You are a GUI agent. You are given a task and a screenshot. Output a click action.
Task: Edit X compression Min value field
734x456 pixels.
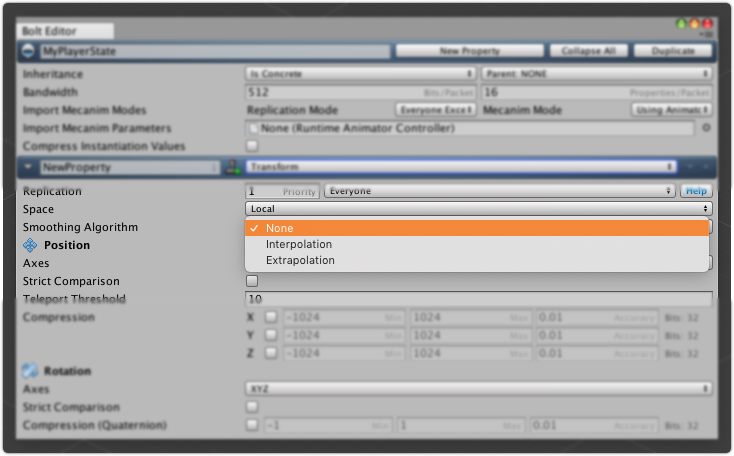(343, 317)
